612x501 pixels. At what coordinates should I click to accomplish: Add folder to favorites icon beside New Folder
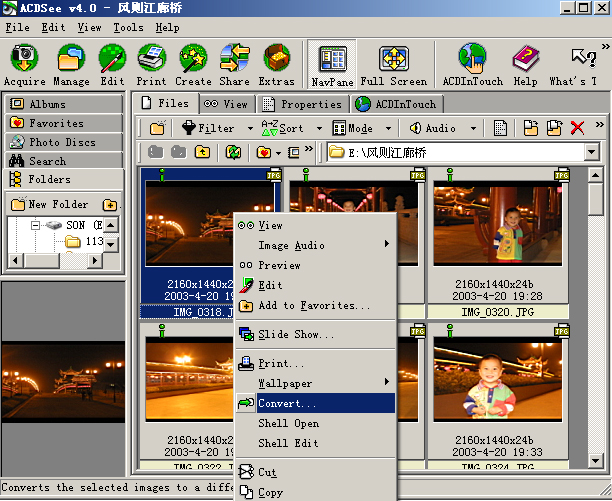pos(110,204)
